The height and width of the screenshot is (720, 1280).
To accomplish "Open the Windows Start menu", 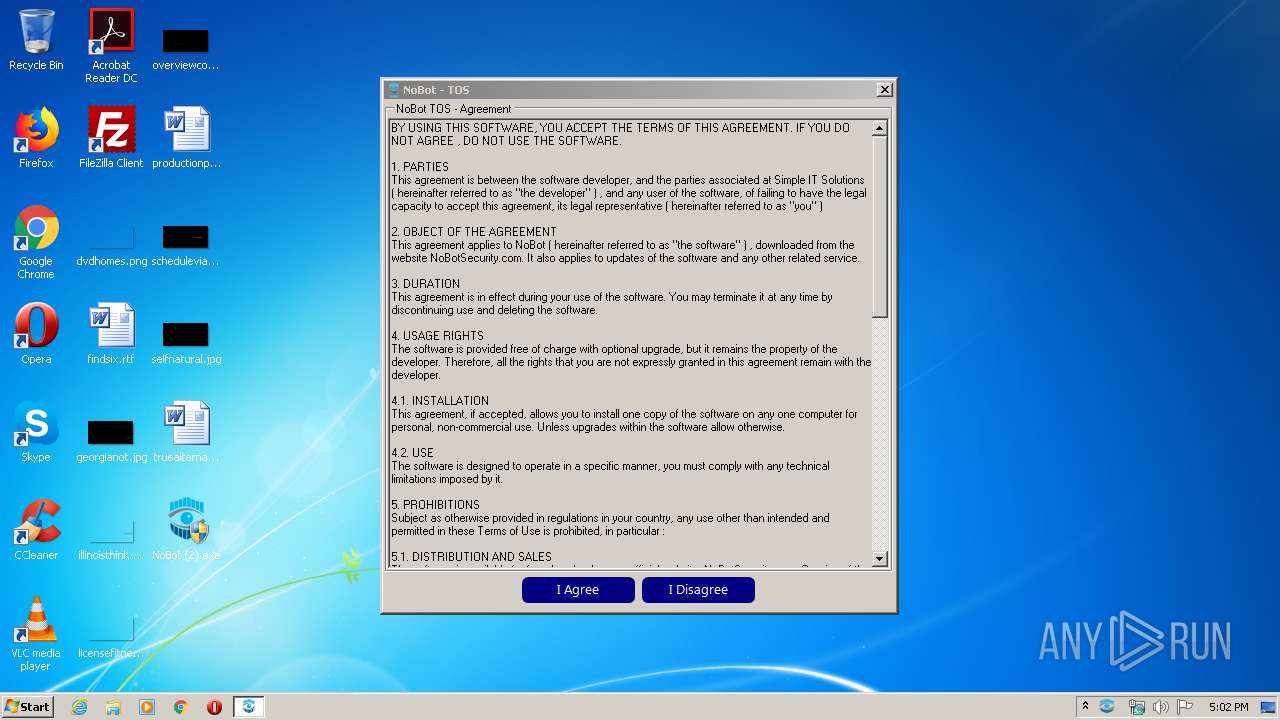I will 27,707.
